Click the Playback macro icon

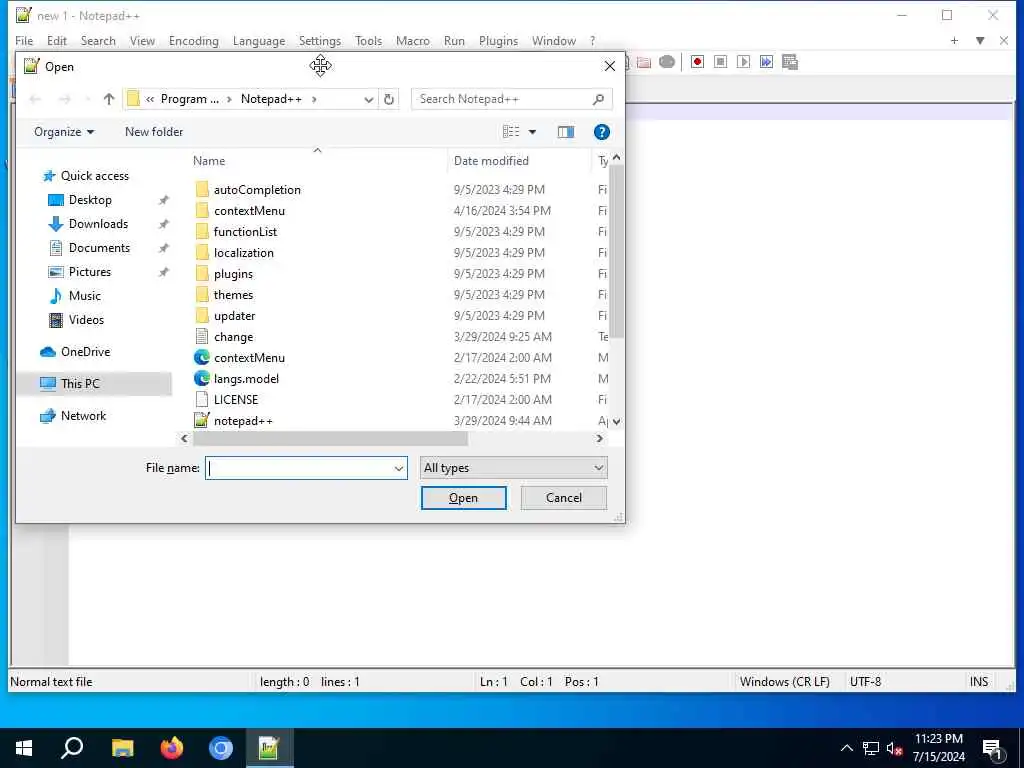pyautogui.click(x=743, y=62)
